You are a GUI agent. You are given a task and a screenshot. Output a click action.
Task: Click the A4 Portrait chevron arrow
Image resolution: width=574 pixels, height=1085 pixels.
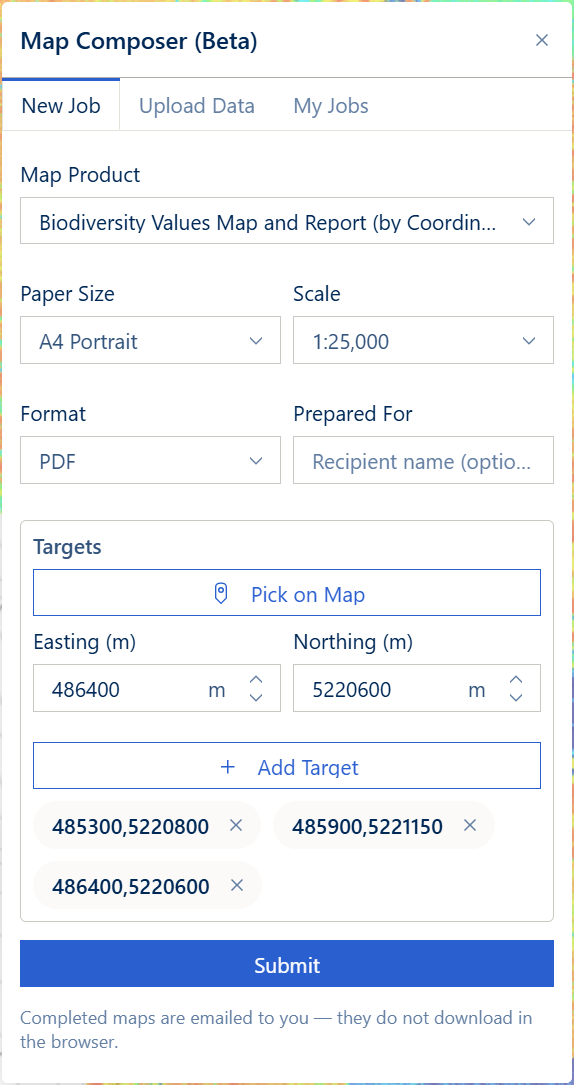pos(256,341)
